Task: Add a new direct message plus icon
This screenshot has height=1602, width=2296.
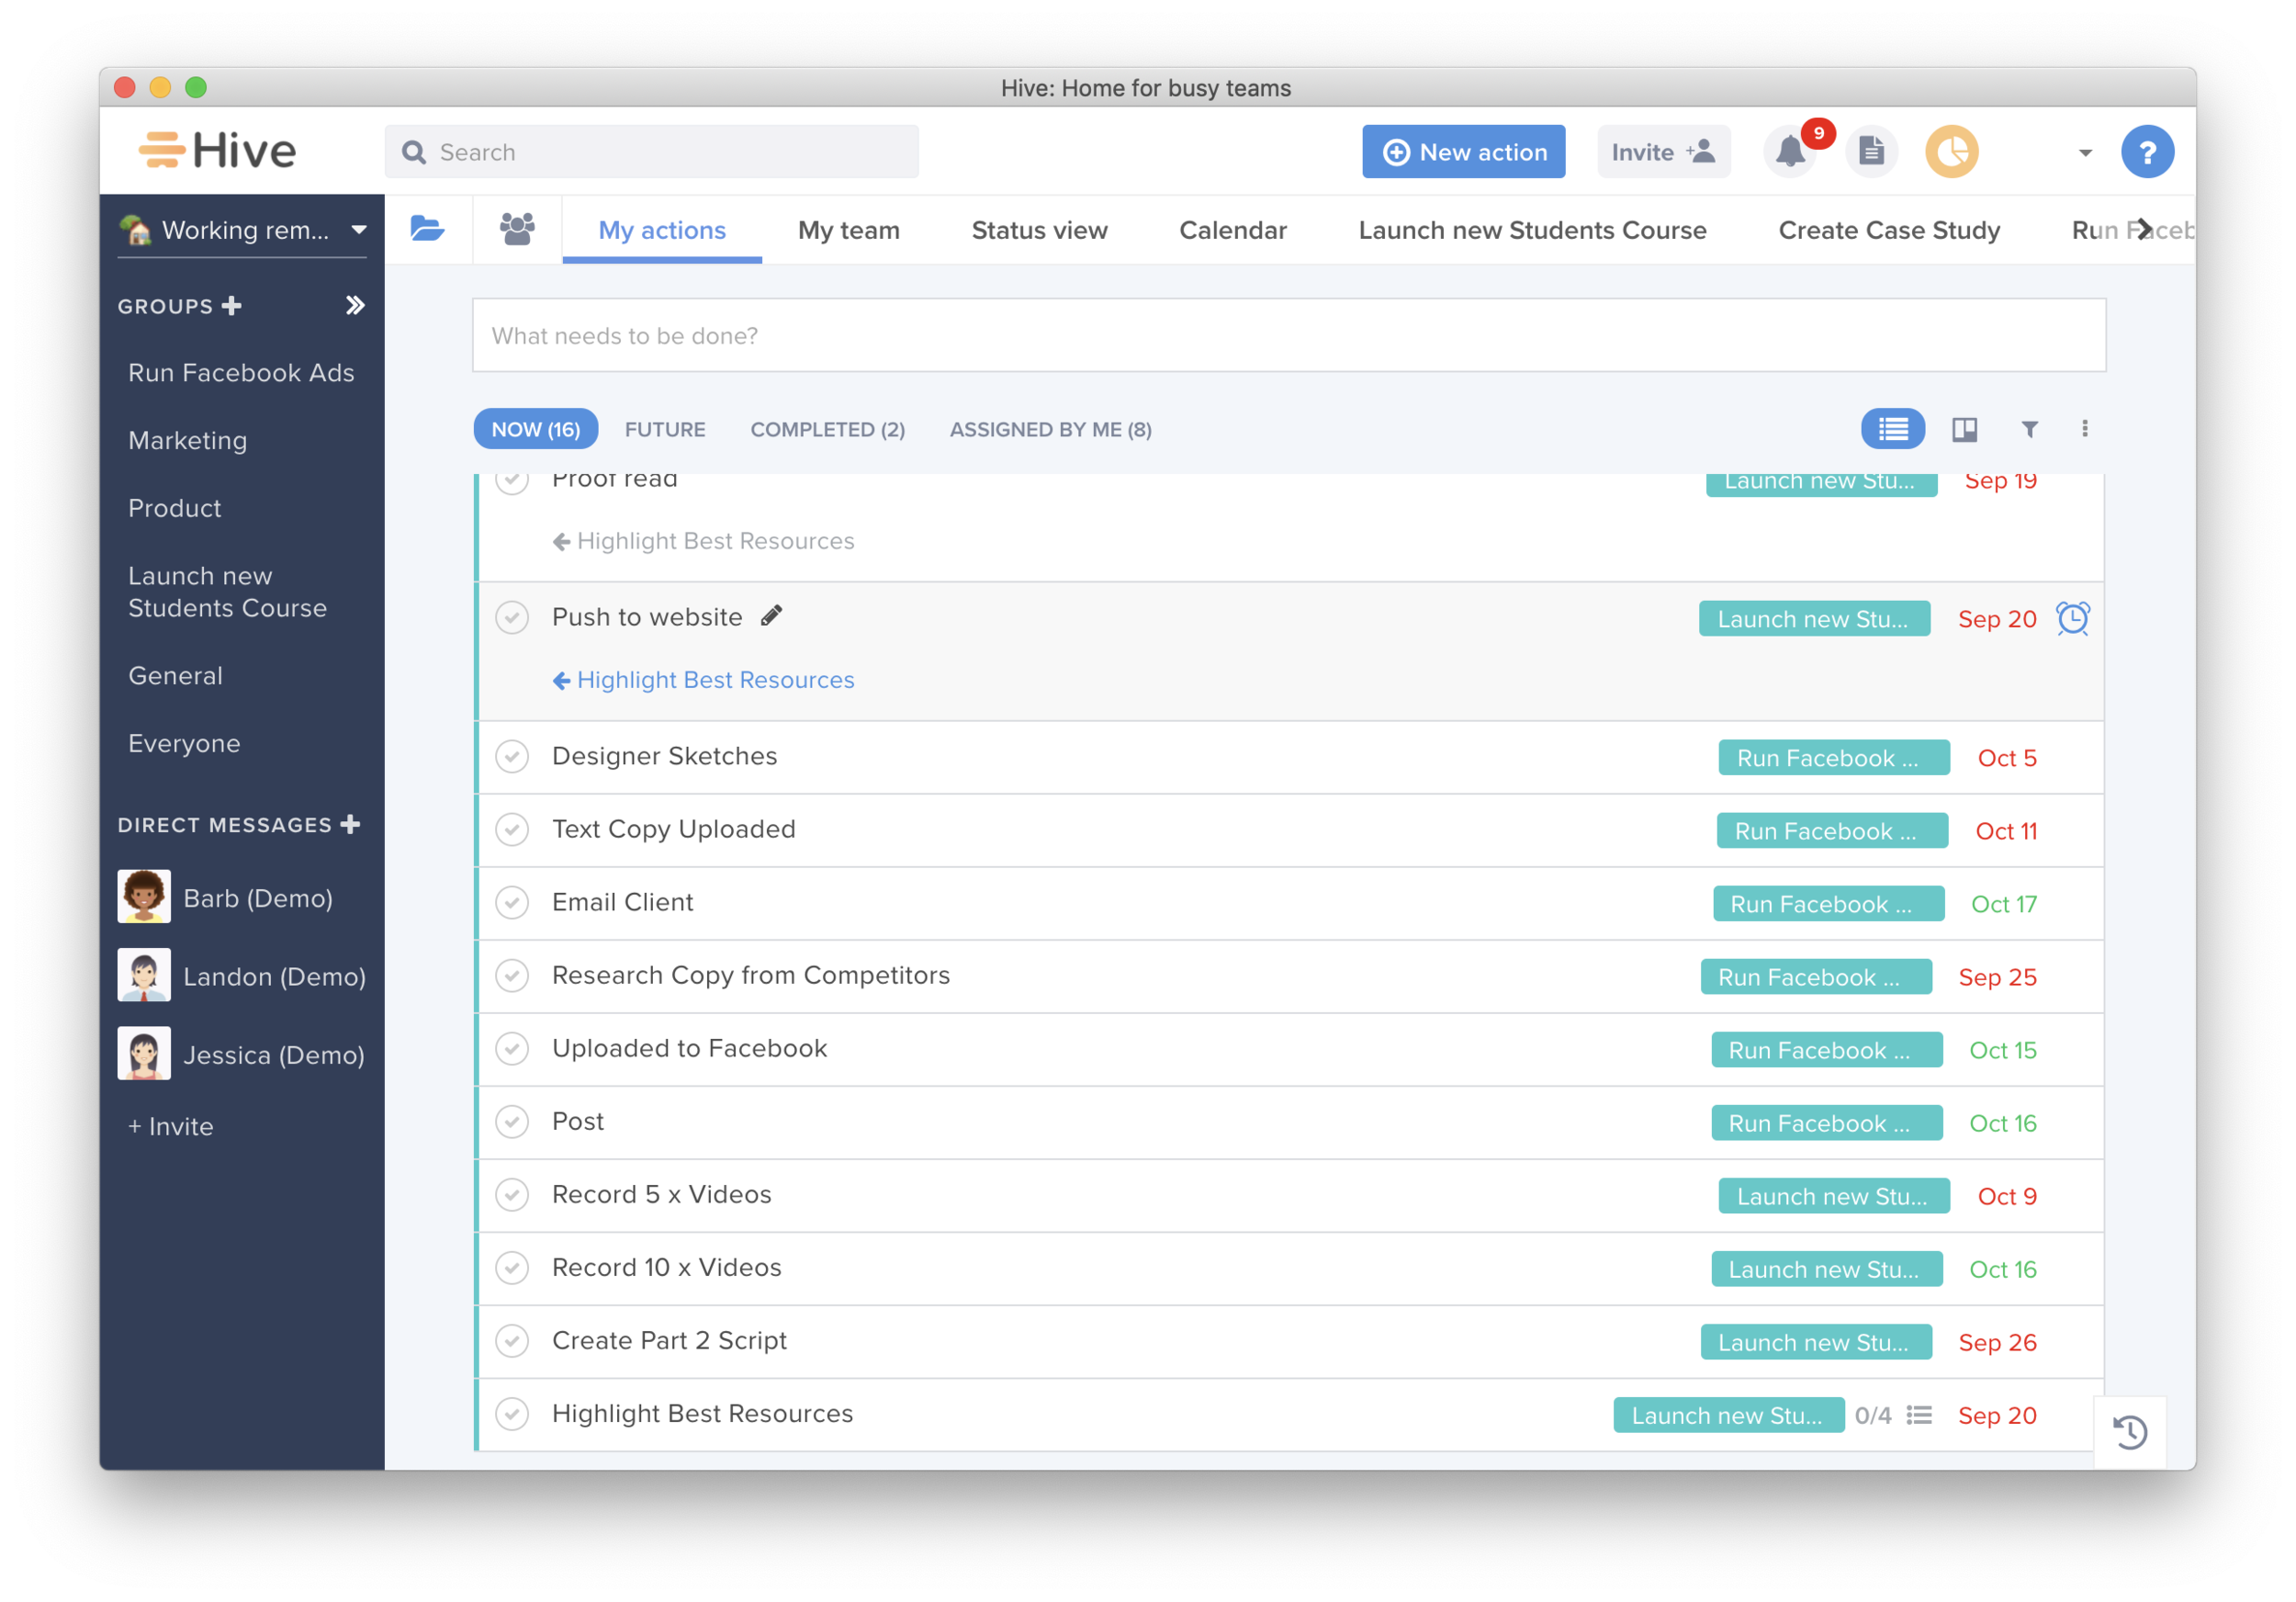Action: tap(350, 824)
